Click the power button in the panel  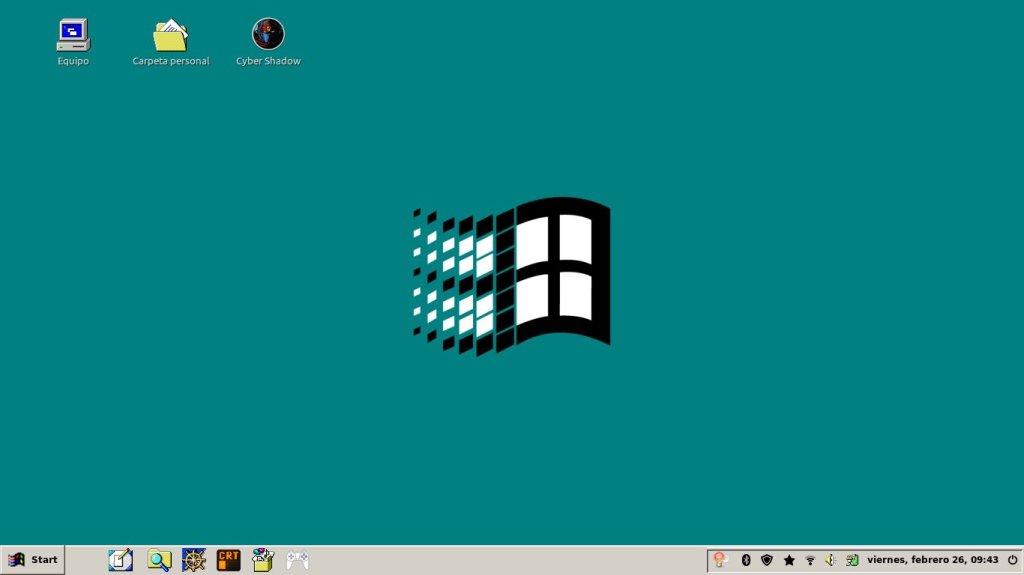[1012, 560]
